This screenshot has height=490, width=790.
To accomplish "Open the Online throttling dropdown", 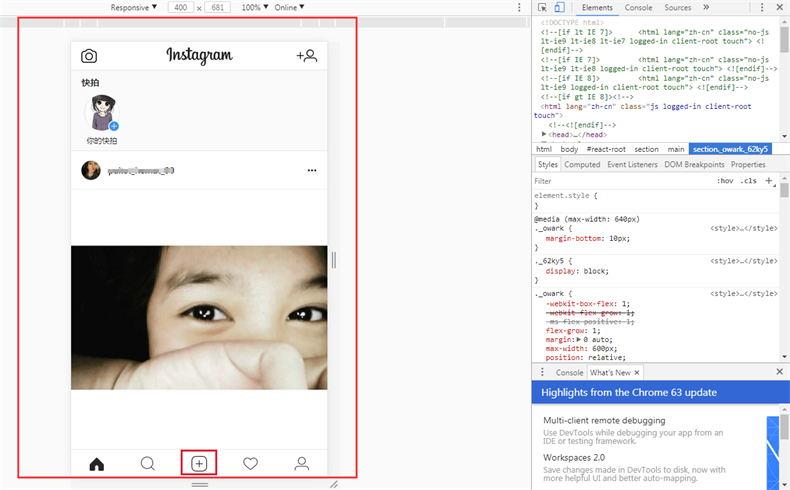I will point(289,8).
